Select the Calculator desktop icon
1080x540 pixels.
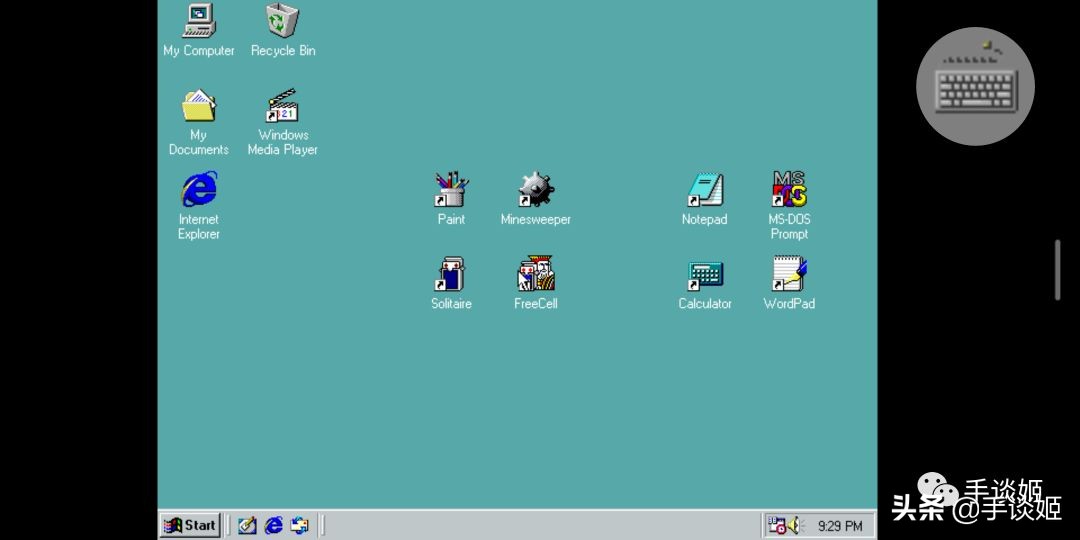click(704, 274)
